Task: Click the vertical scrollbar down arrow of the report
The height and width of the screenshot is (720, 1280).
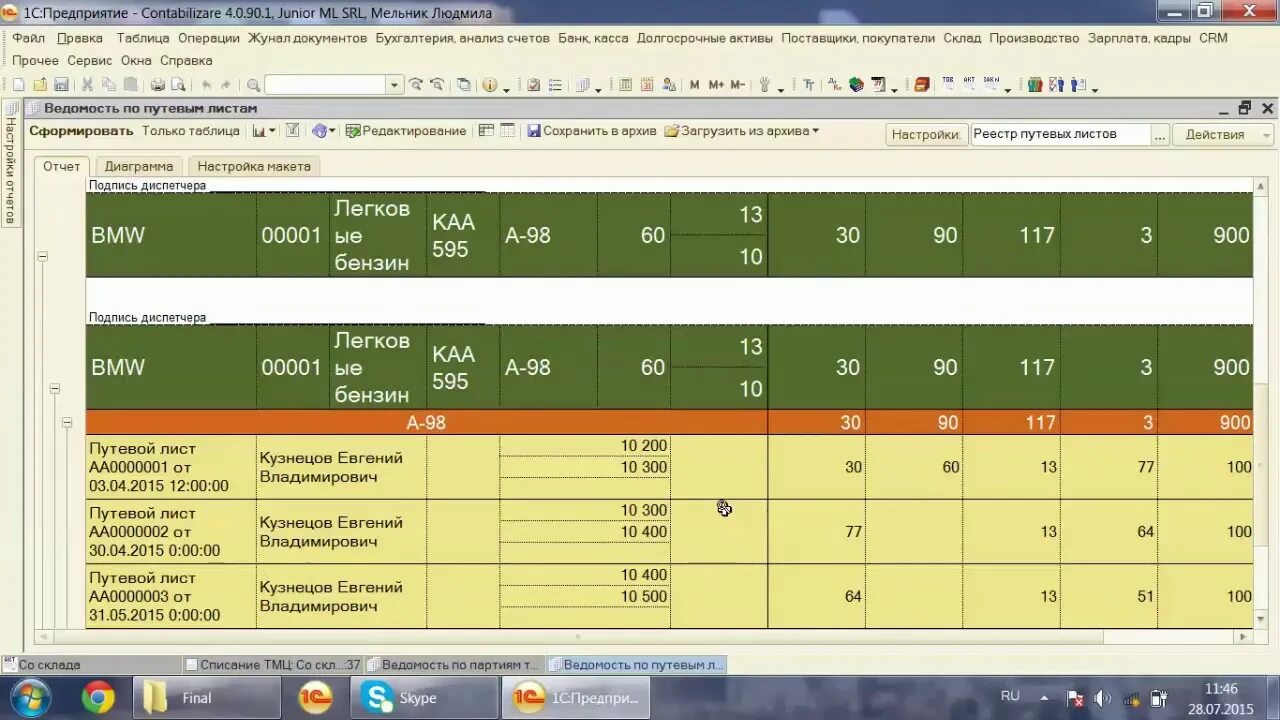Action: tap(1260, 620)
